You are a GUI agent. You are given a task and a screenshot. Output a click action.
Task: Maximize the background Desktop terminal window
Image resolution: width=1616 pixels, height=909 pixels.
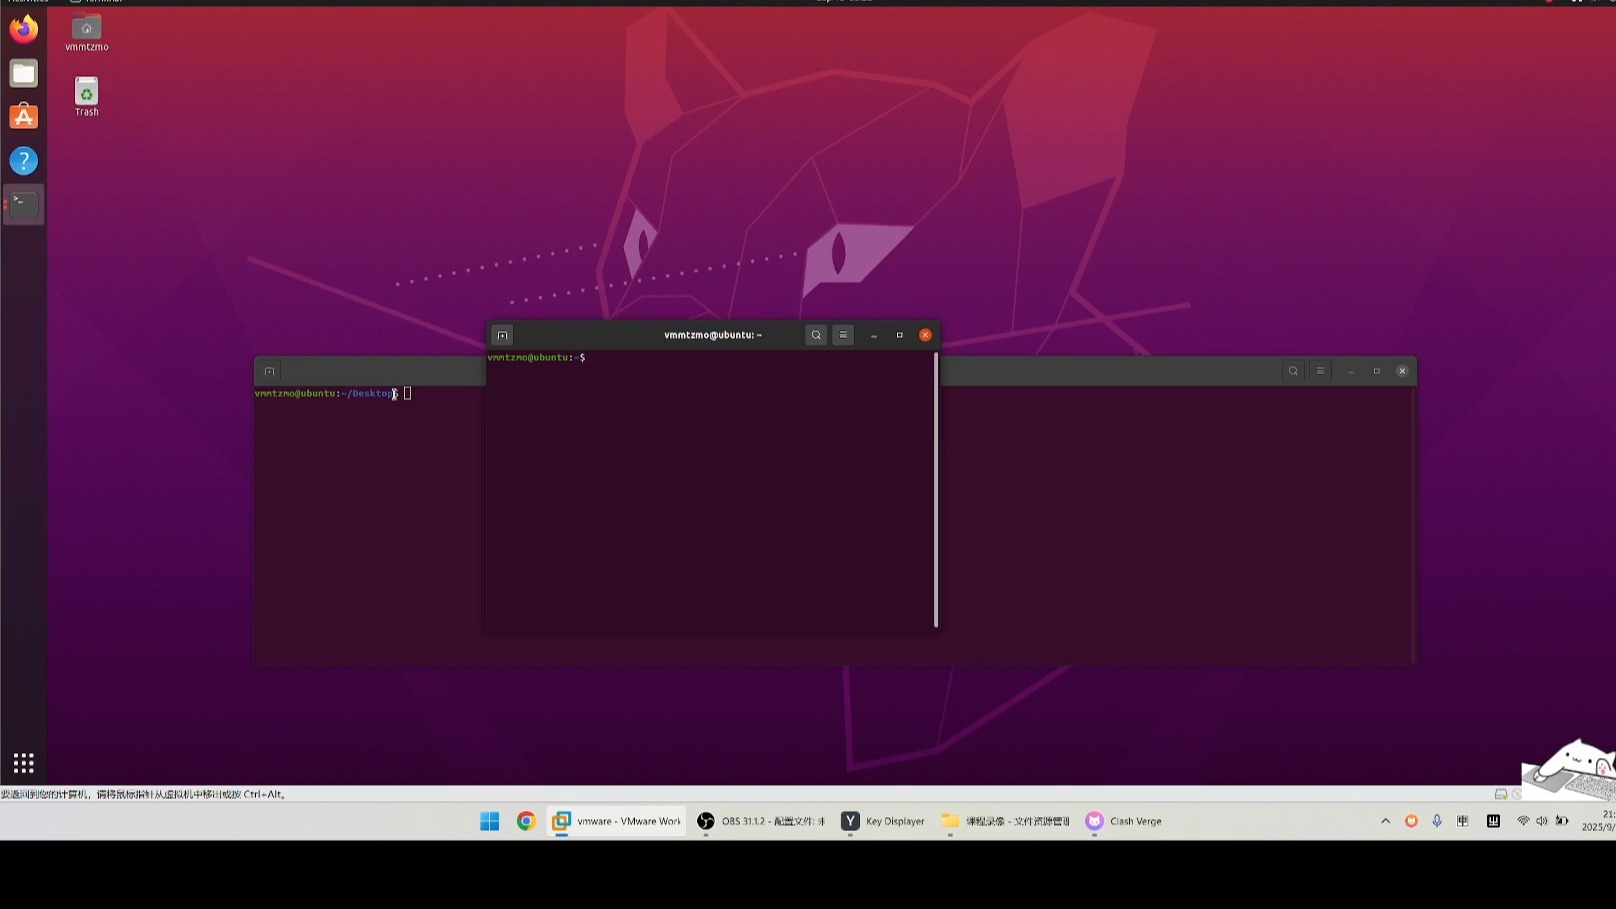click(1377, 371)
